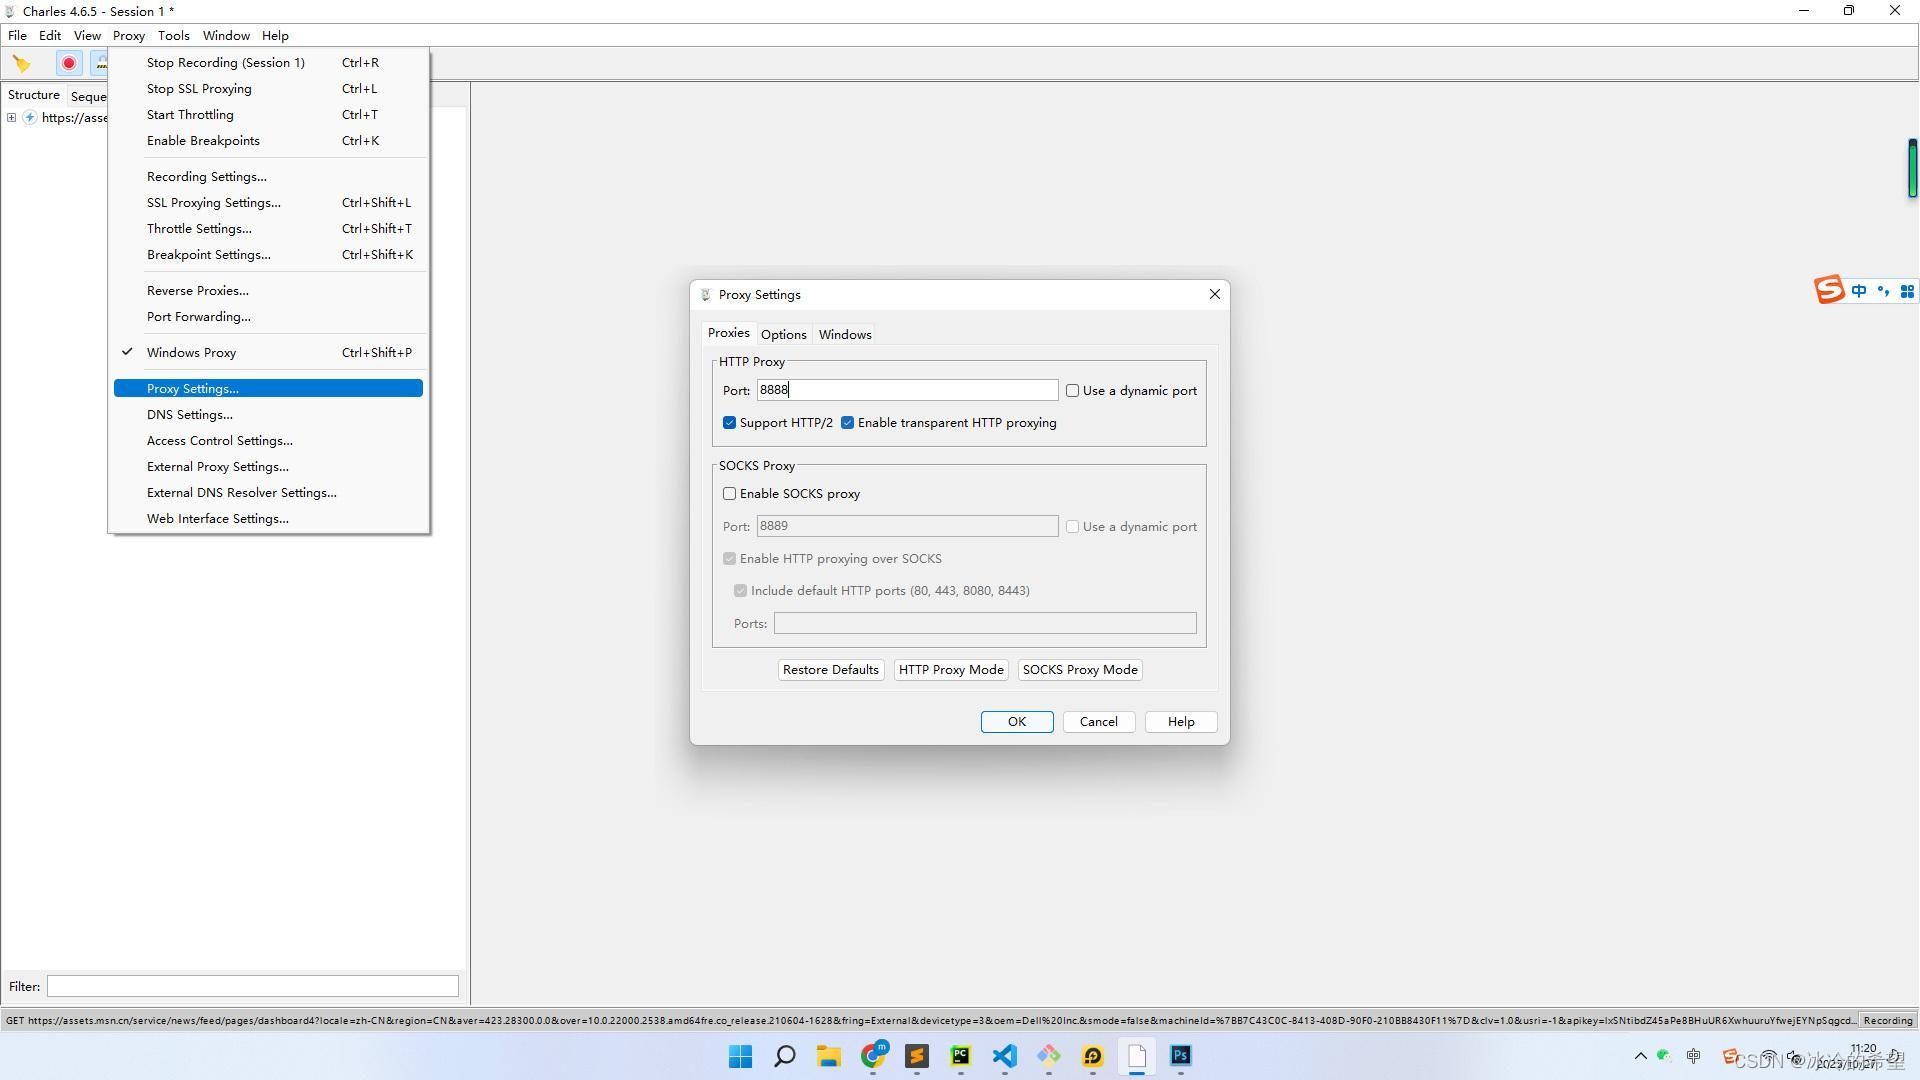Image resolution: width=1920 pixels, height=1080 pixels.
Task: Click SSL proxying settings icon in menu
Action: click(214, 202)
